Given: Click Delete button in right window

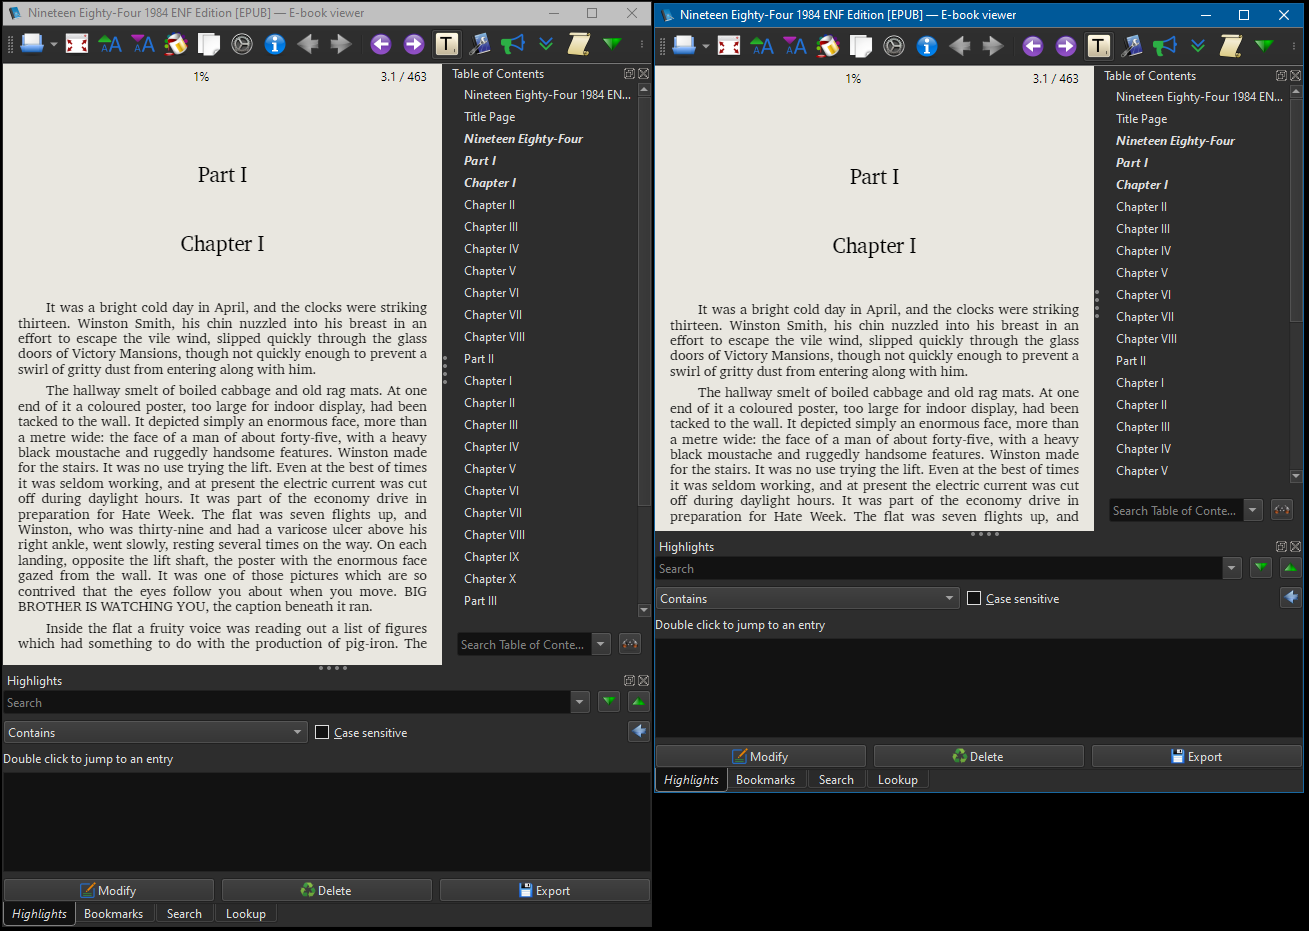Looking at the screenshot, I should tap(979, 756).
